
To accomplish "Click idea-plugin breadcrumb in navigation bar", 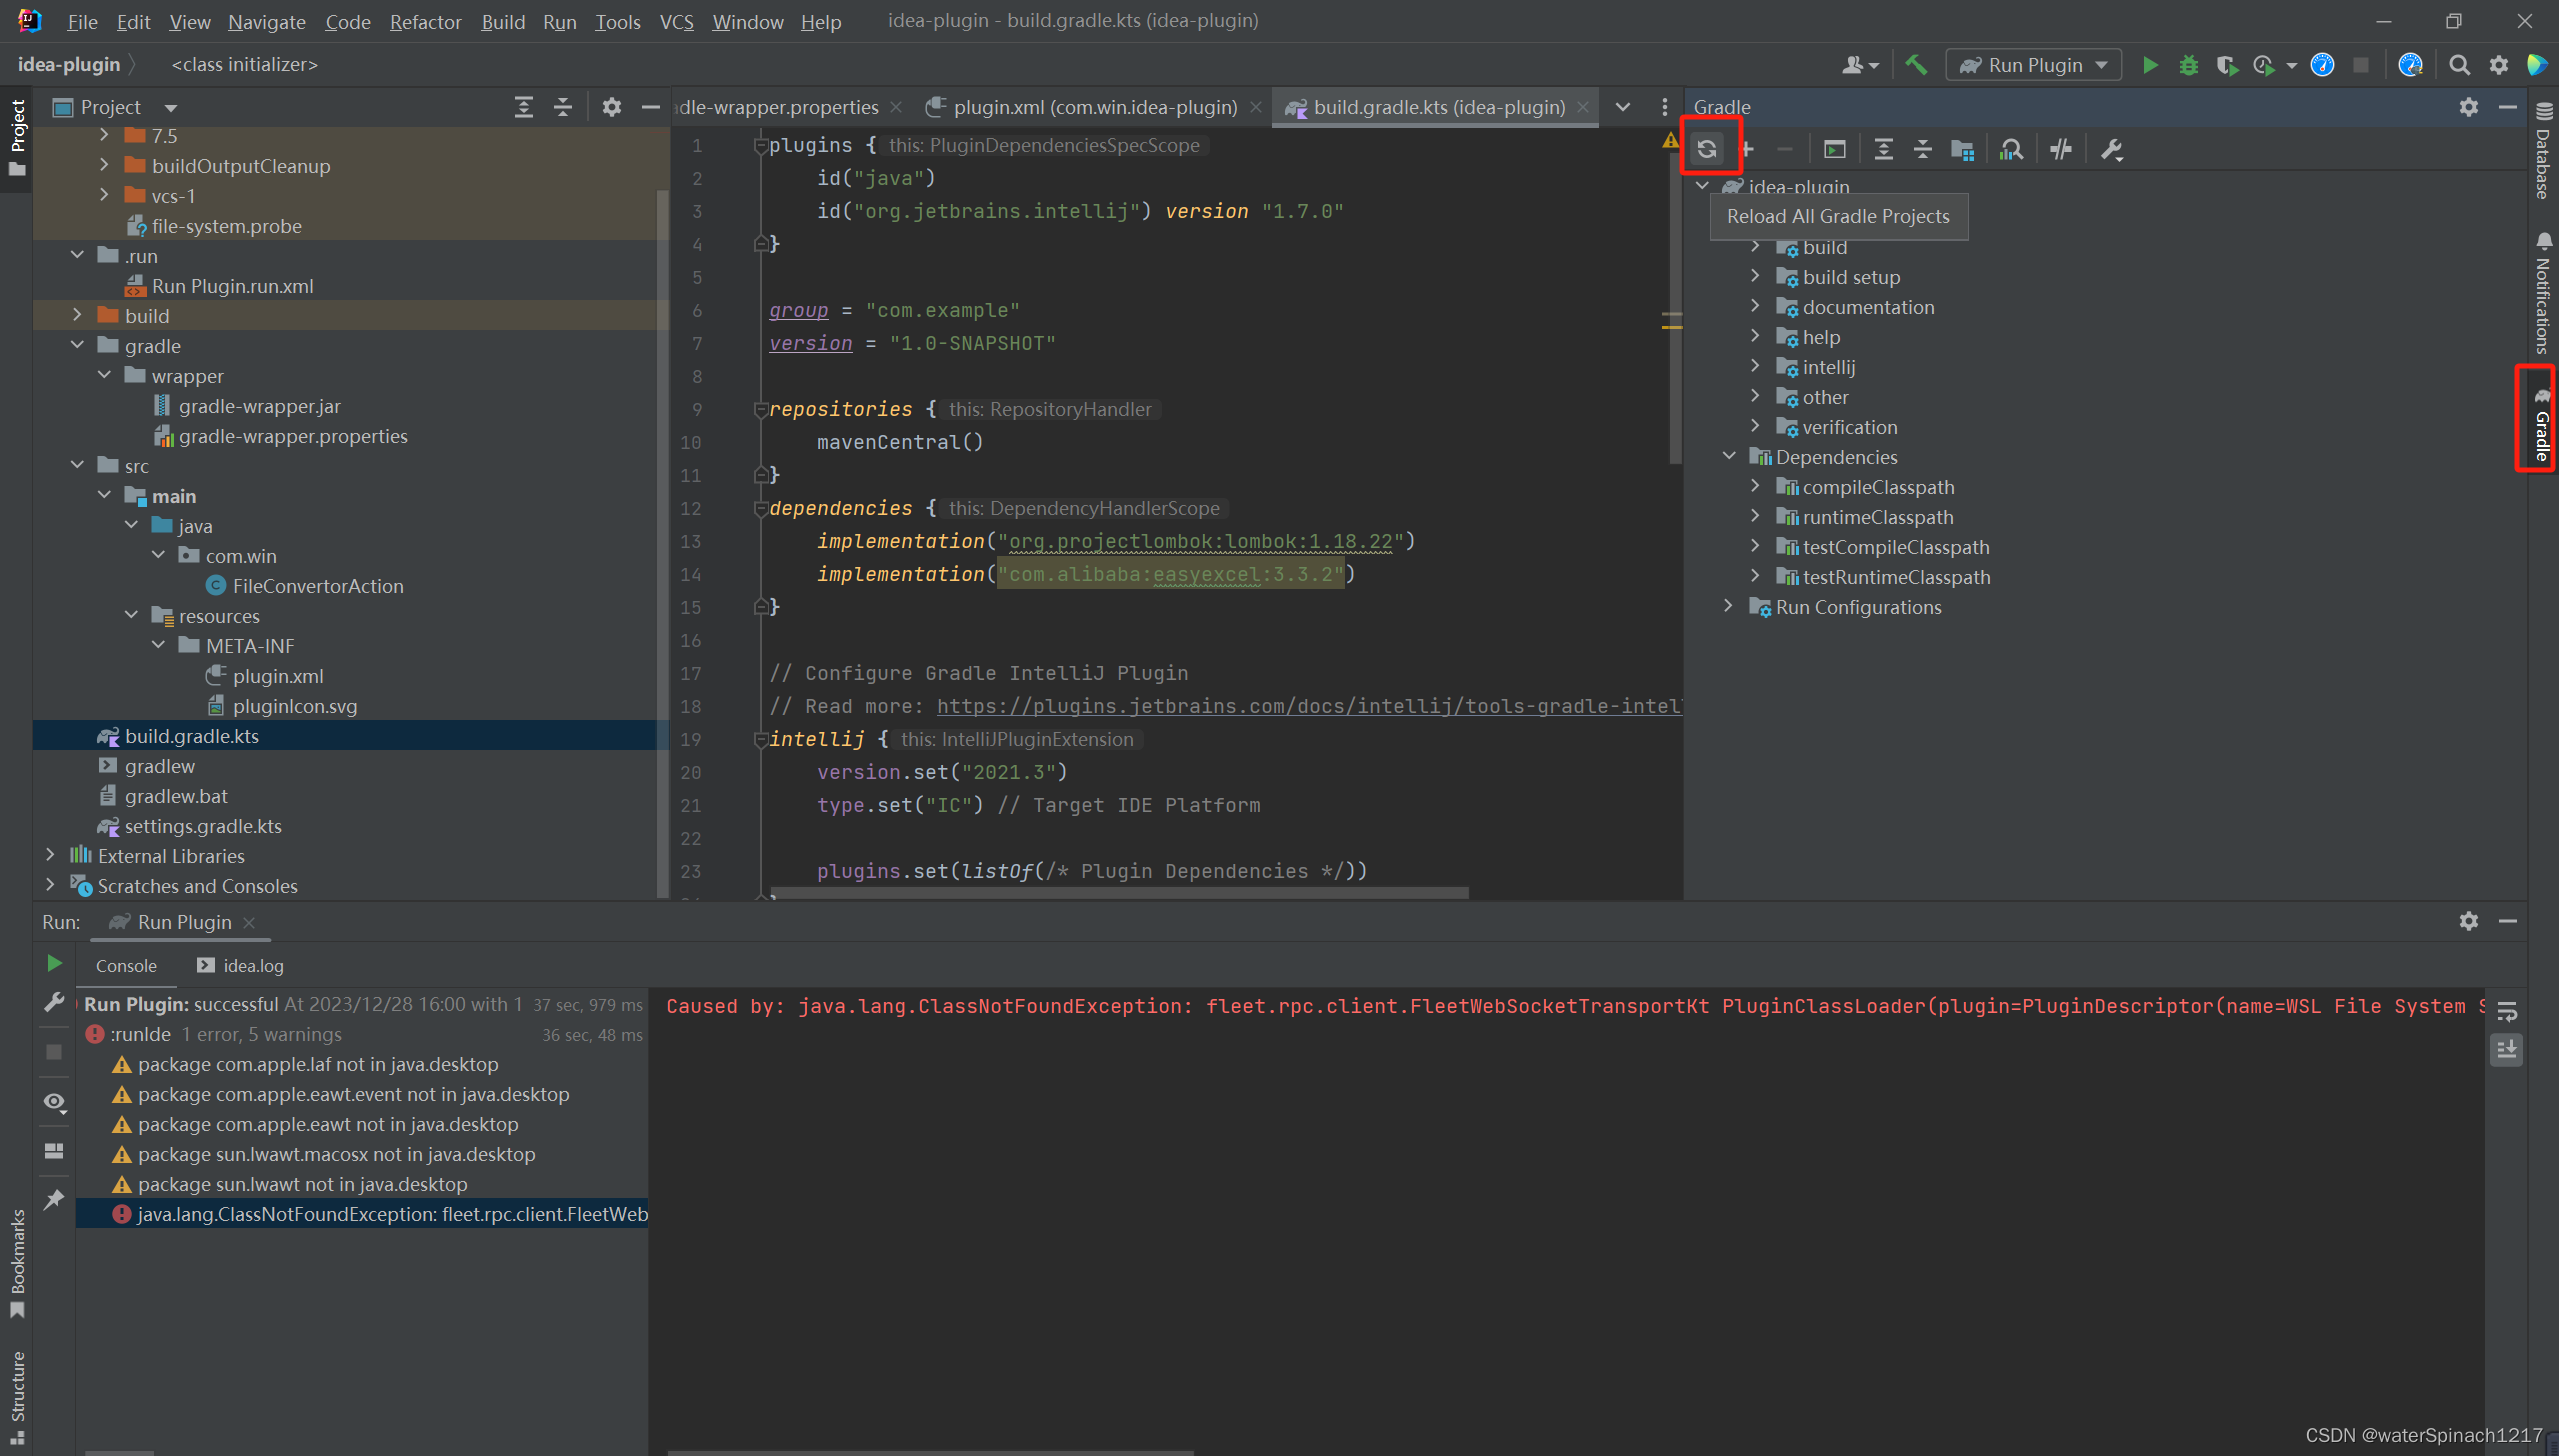I will (69, 64).
